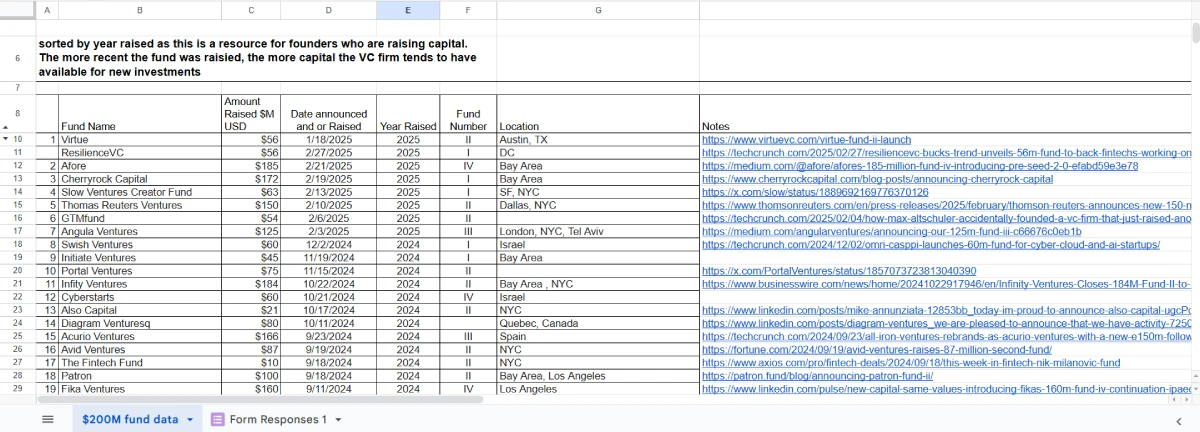This screenshot has width=1200, height=432.
Task: Select the "The Fintech Fund" cell
Action: (x=139, y=361)
